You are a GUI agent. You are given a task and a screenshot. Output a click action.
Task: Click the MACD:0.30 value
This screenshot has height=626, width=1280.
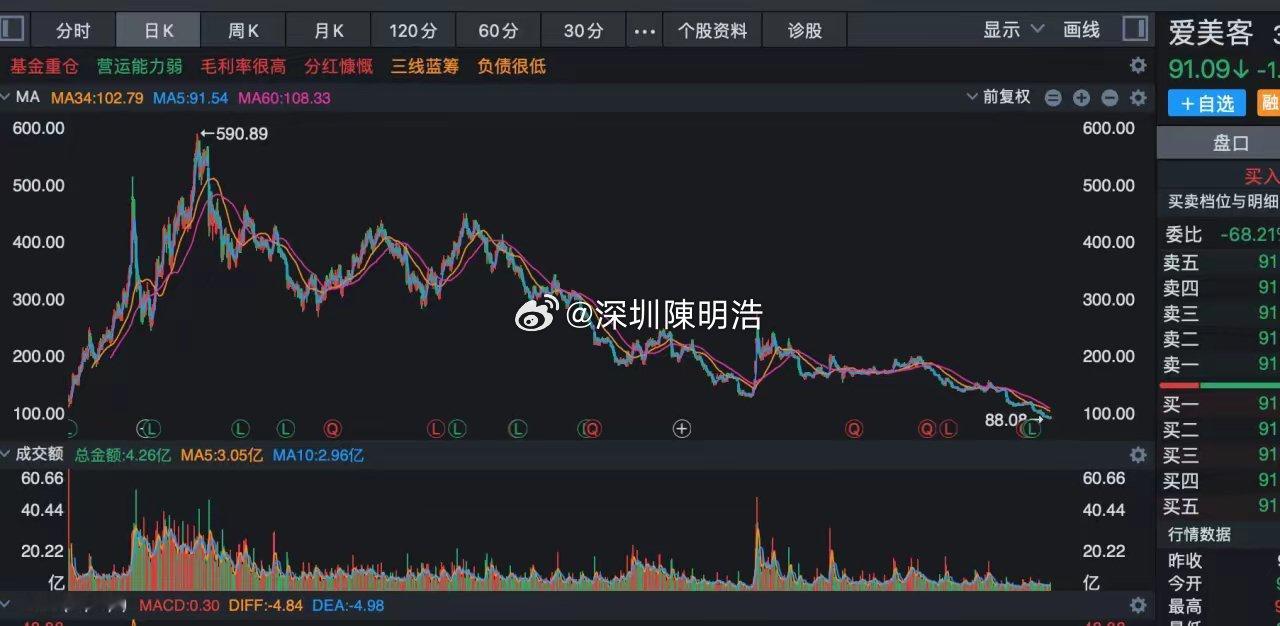179,605
